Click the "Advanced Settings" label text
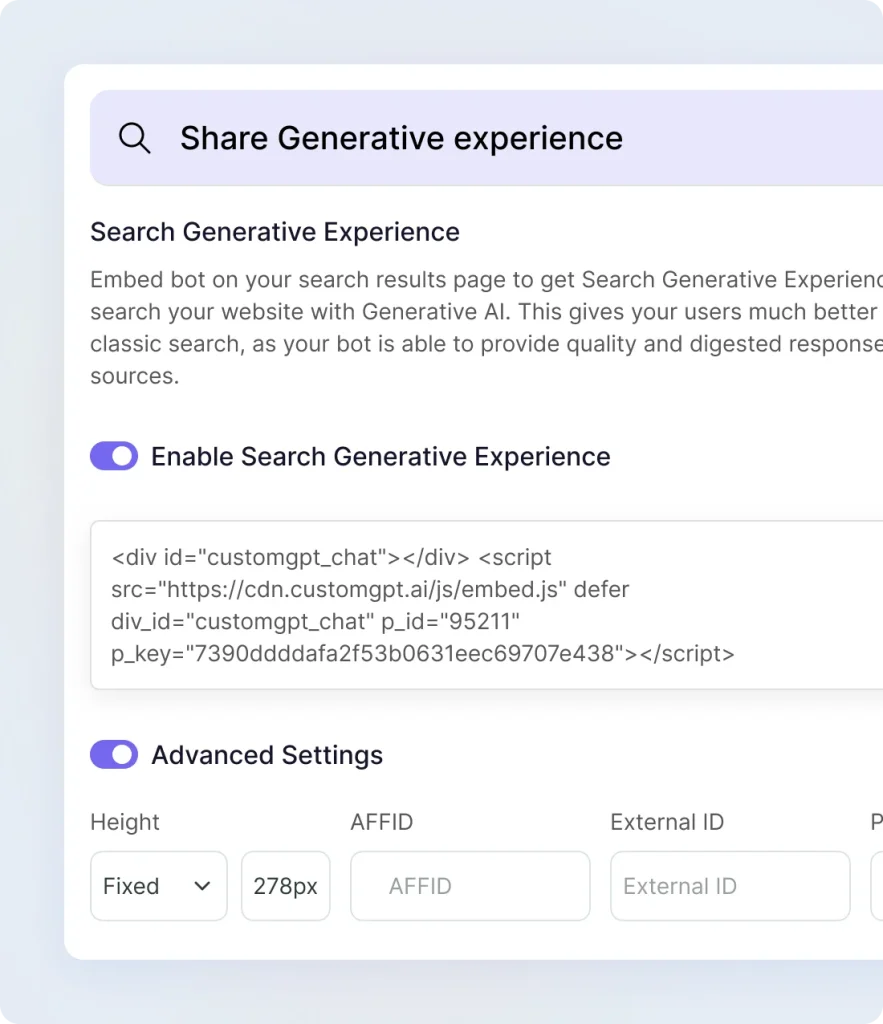The height and width of the screenshot is (1024, 883). click(267, 755)
